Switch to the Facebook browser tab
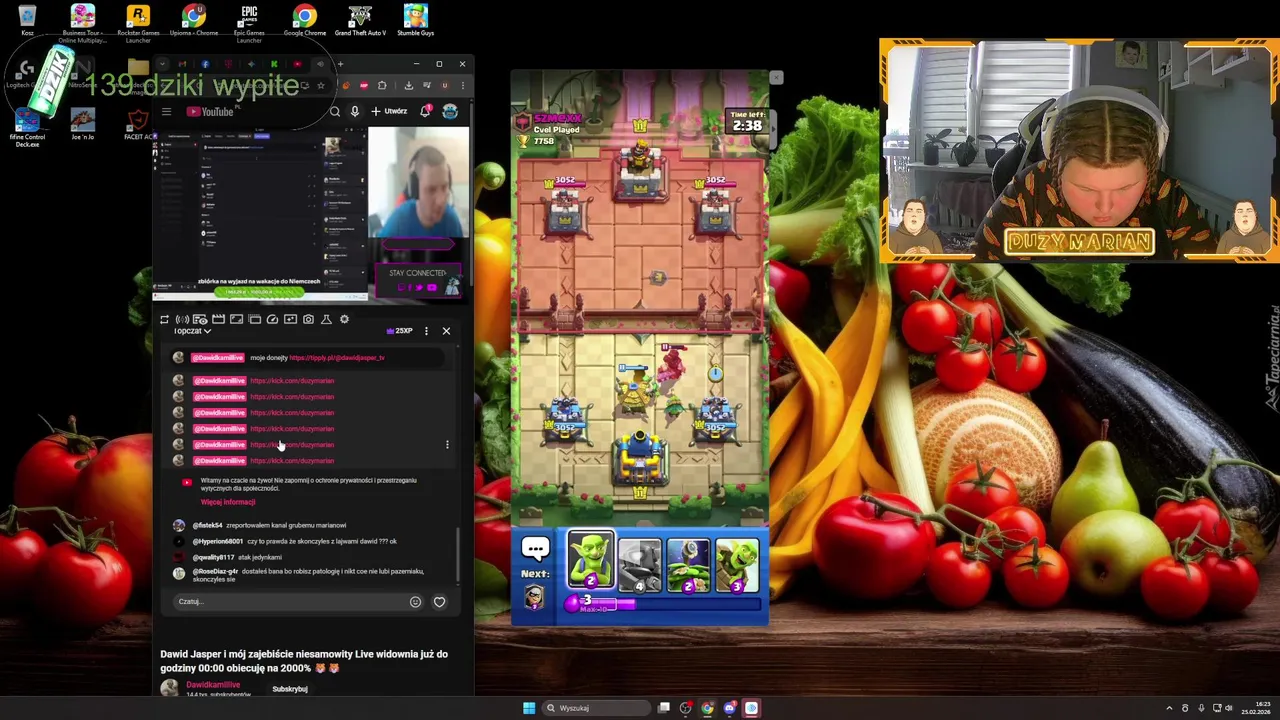 tap(205, 64)
